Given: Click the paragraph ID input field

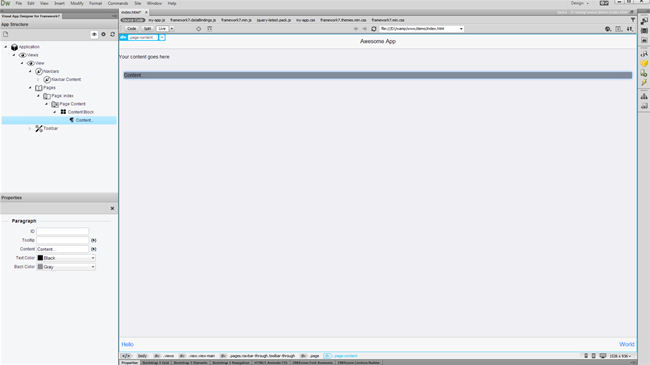Looking at the screenshot, I should (x=63, y=231).
